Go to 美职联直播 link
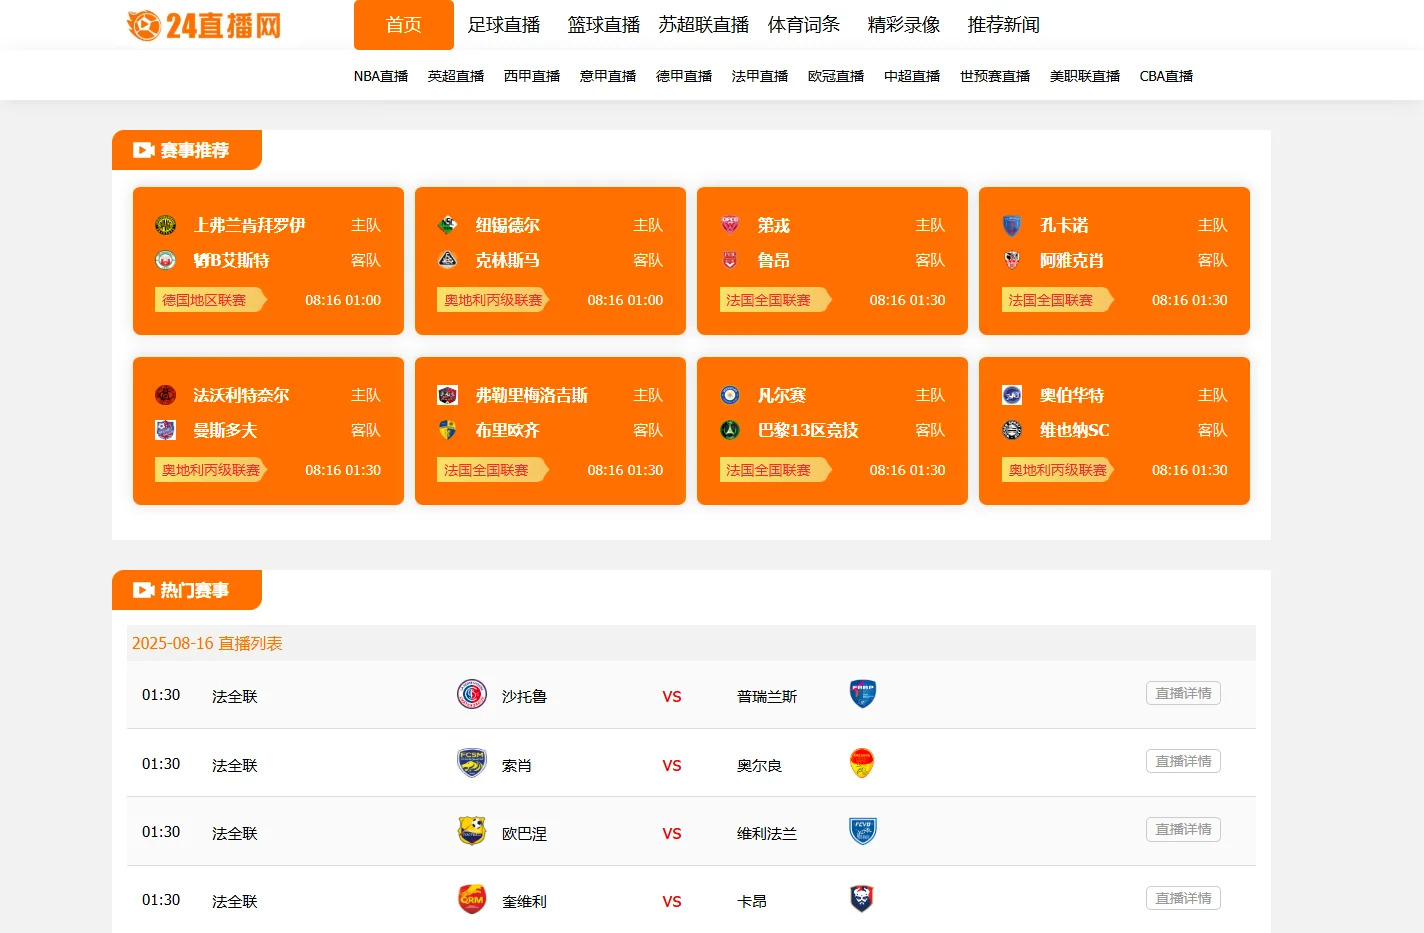Screen dimensions: 1424x933 [x=1085, y=76]
